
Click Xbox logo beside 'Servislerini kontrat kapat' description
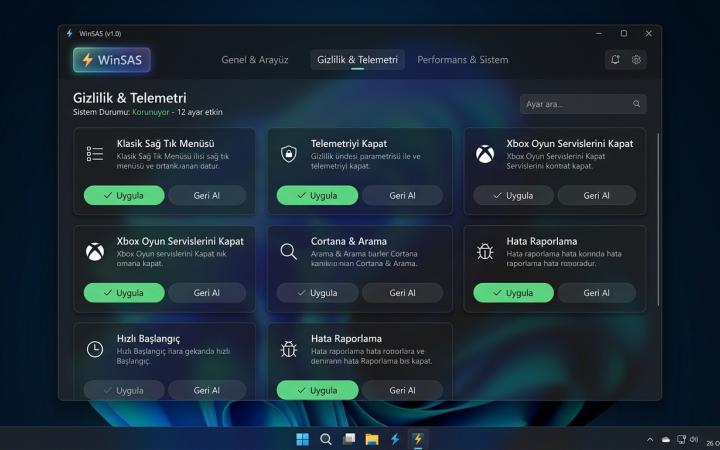click(x=485, y=154)
